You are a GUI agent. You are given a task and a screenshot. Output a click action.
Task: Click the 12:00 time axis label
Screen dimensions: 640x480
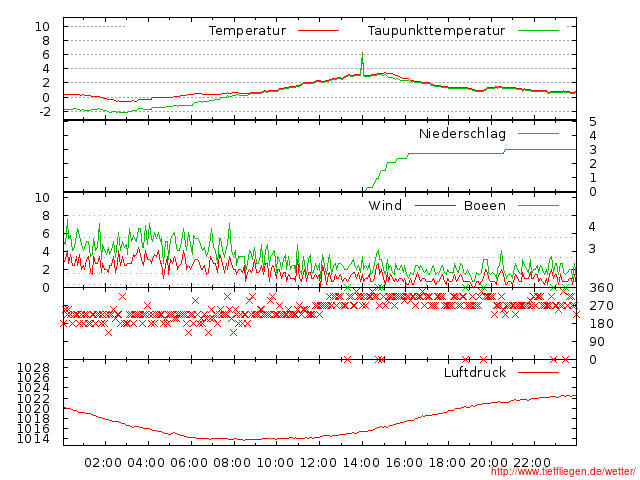pos(318,463)
